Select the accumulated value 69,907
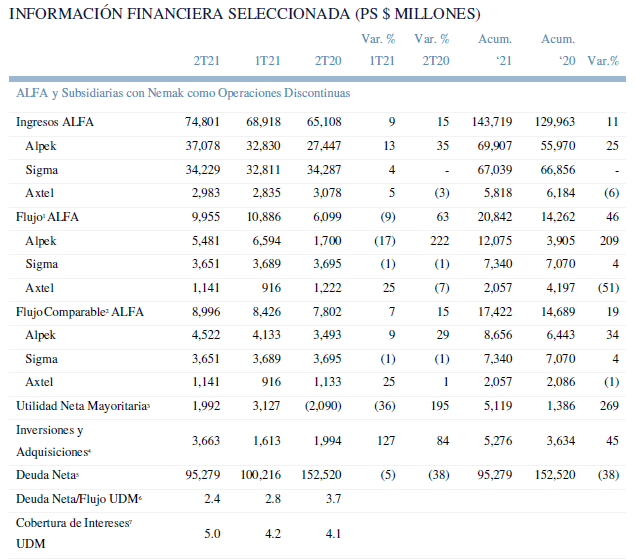This screenshot has height=560, width=635. pyautogui.click(x=495, y=146)
